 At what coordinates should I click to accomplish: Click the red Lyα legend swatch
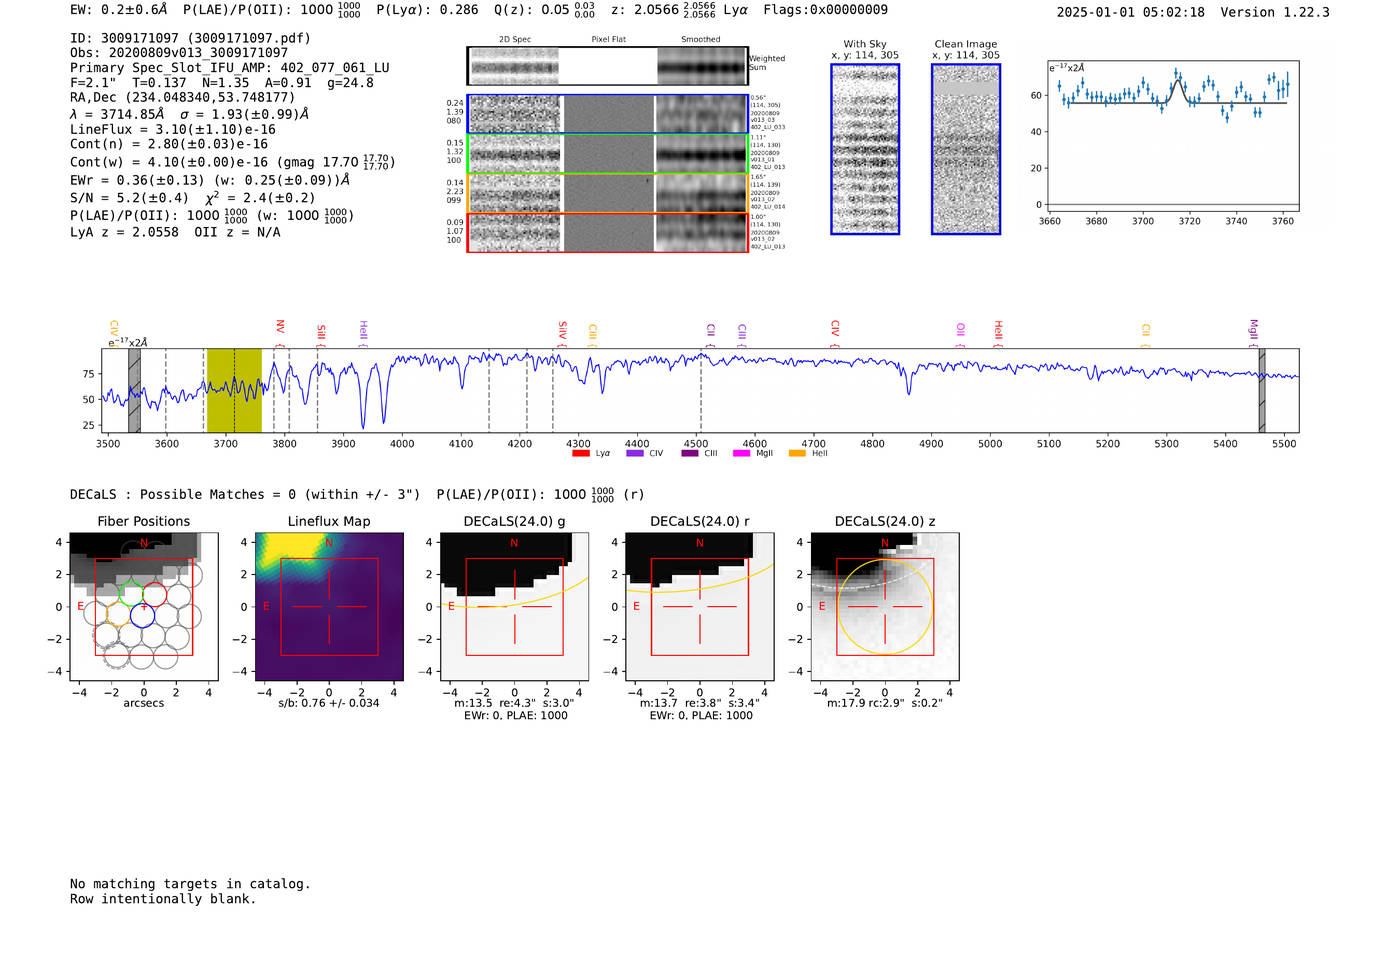[580, 454]
